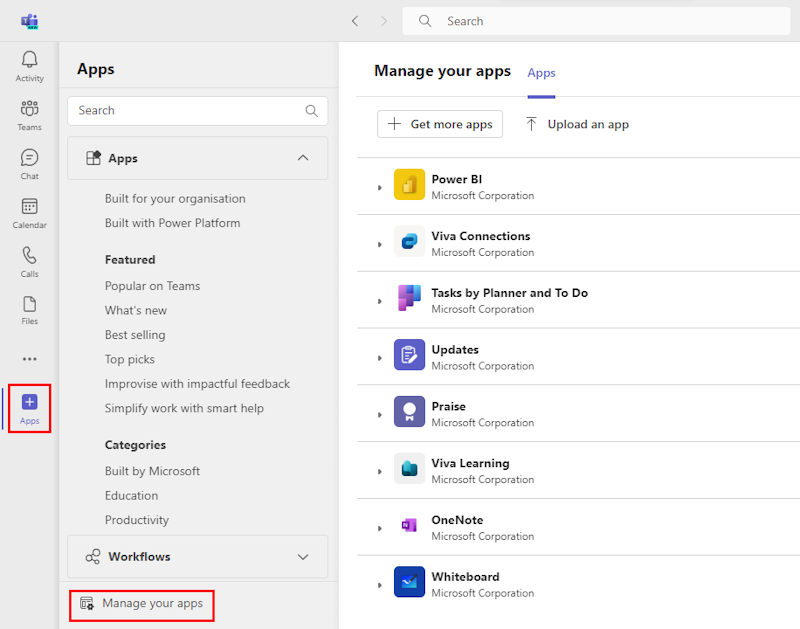Click the Viva Learning app icon
The image size is (800, 629).
pos(409,469)
